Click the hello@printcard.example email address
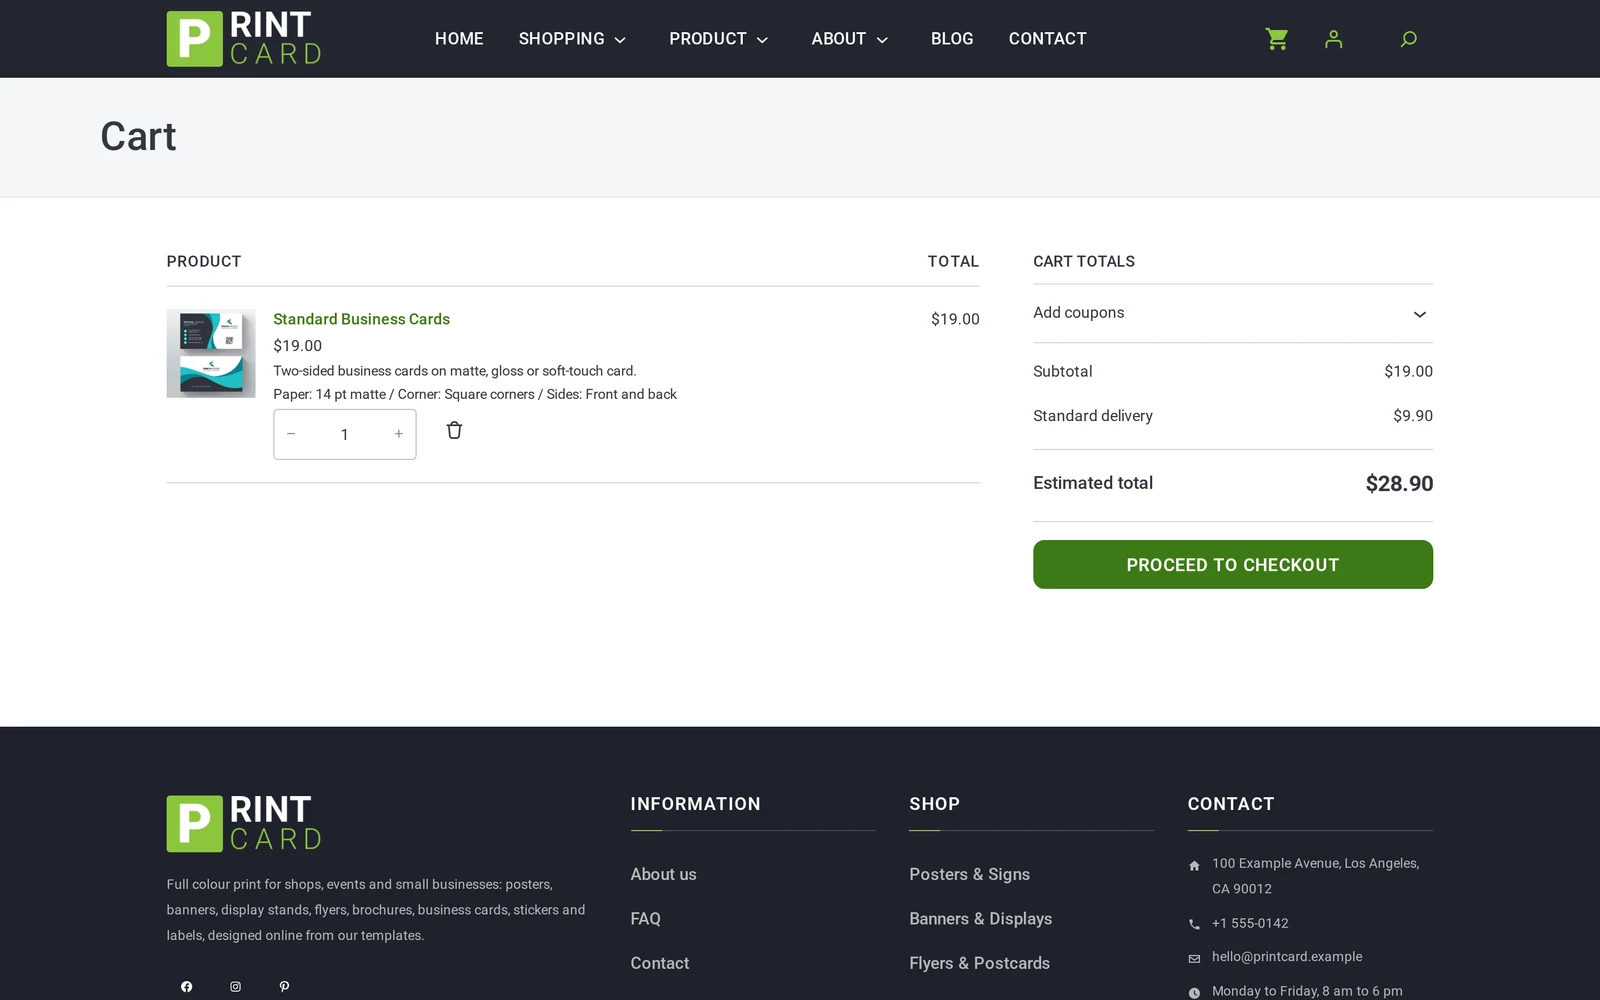 click(1287, 957)
